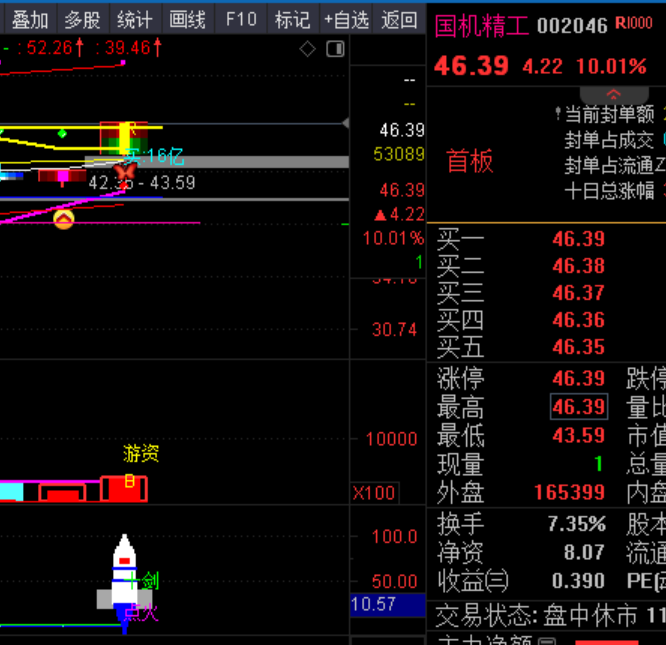Select the 画线 drawing tool
666x645 pixels.
point(188,20)
